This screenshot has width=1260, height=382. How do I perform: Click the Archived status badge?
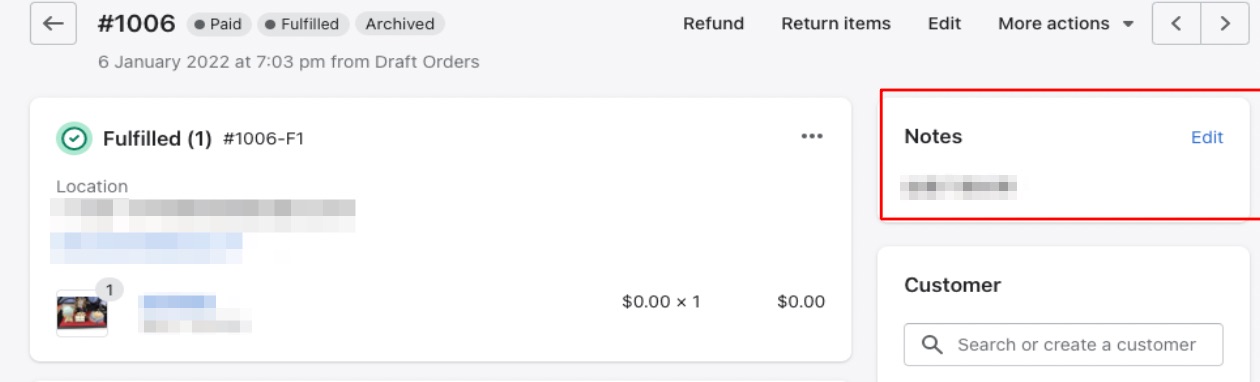coord(399,23)
